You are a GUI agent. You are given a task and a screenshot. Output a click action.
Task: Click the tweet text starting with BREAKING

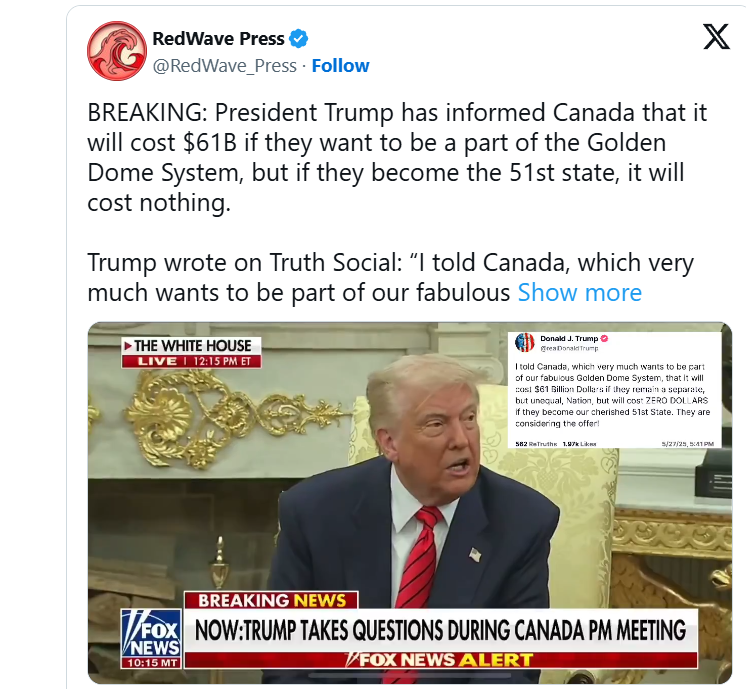[x=397, y=157]
